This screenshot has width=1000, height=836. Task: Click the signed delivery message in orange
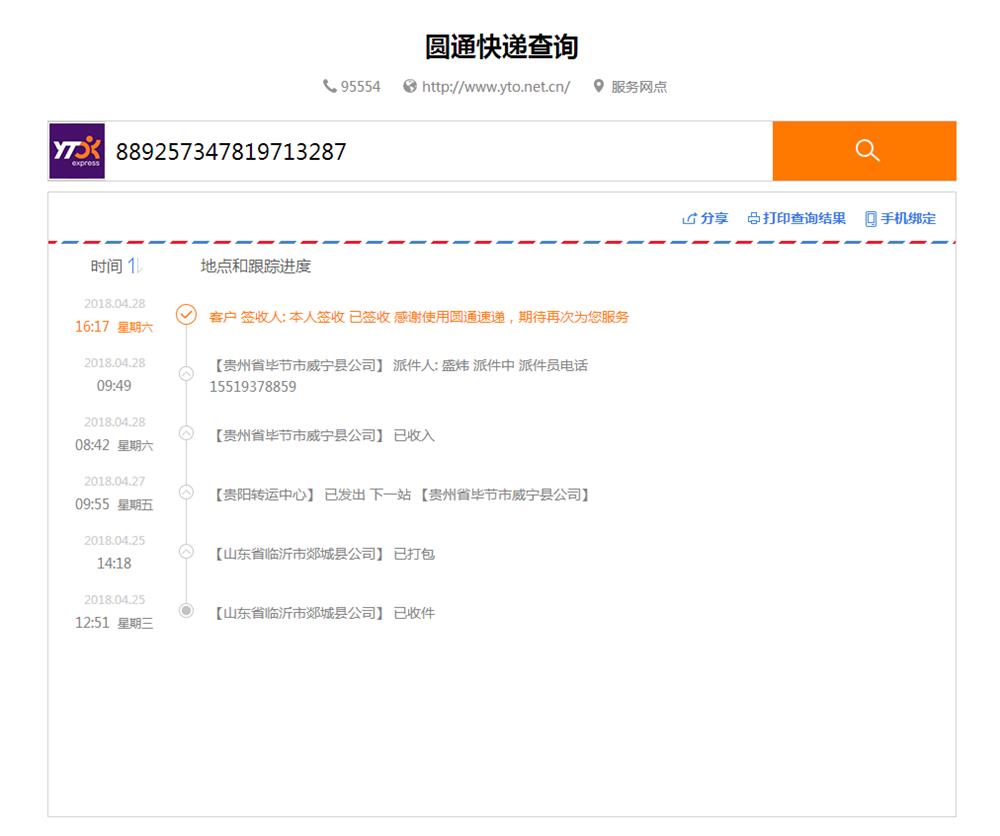(419, 317)
